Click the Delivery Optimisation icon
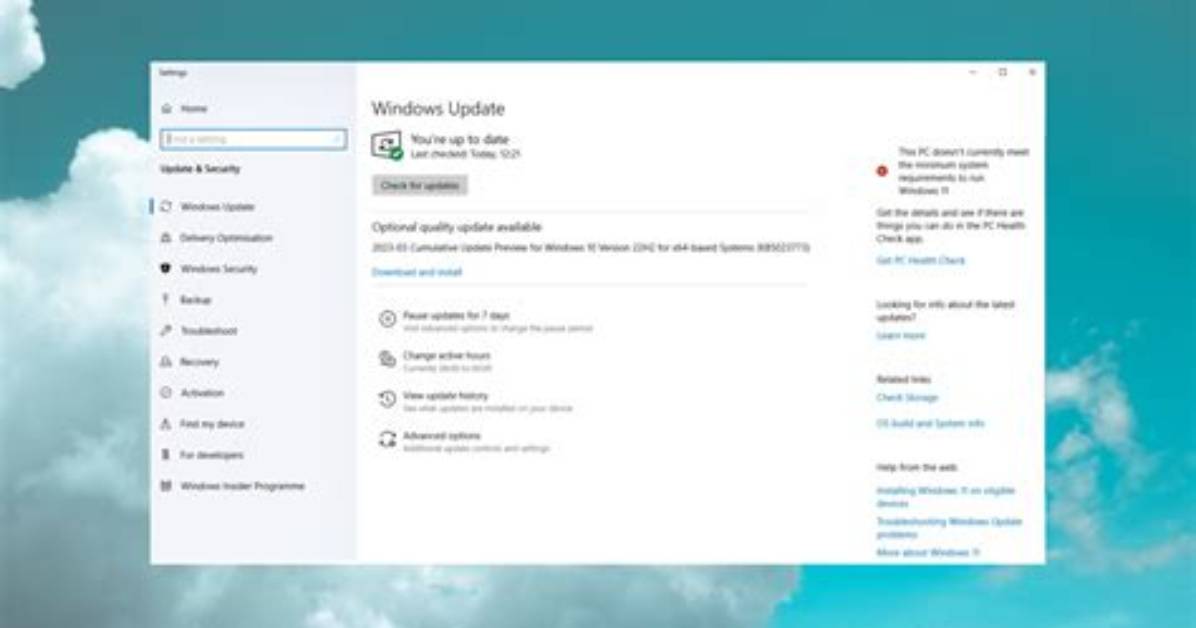Screen dimensions: 1196x628 166,237
